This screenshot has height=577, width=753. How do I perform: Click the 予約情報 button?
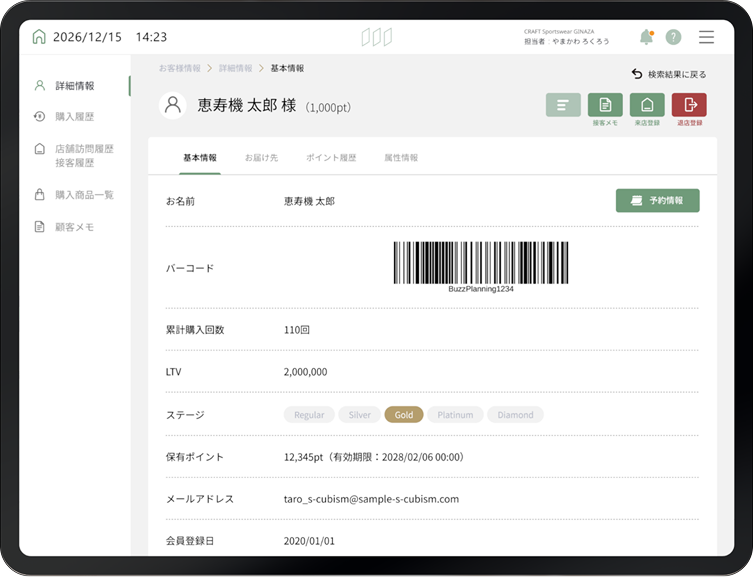tap(657, 201)
